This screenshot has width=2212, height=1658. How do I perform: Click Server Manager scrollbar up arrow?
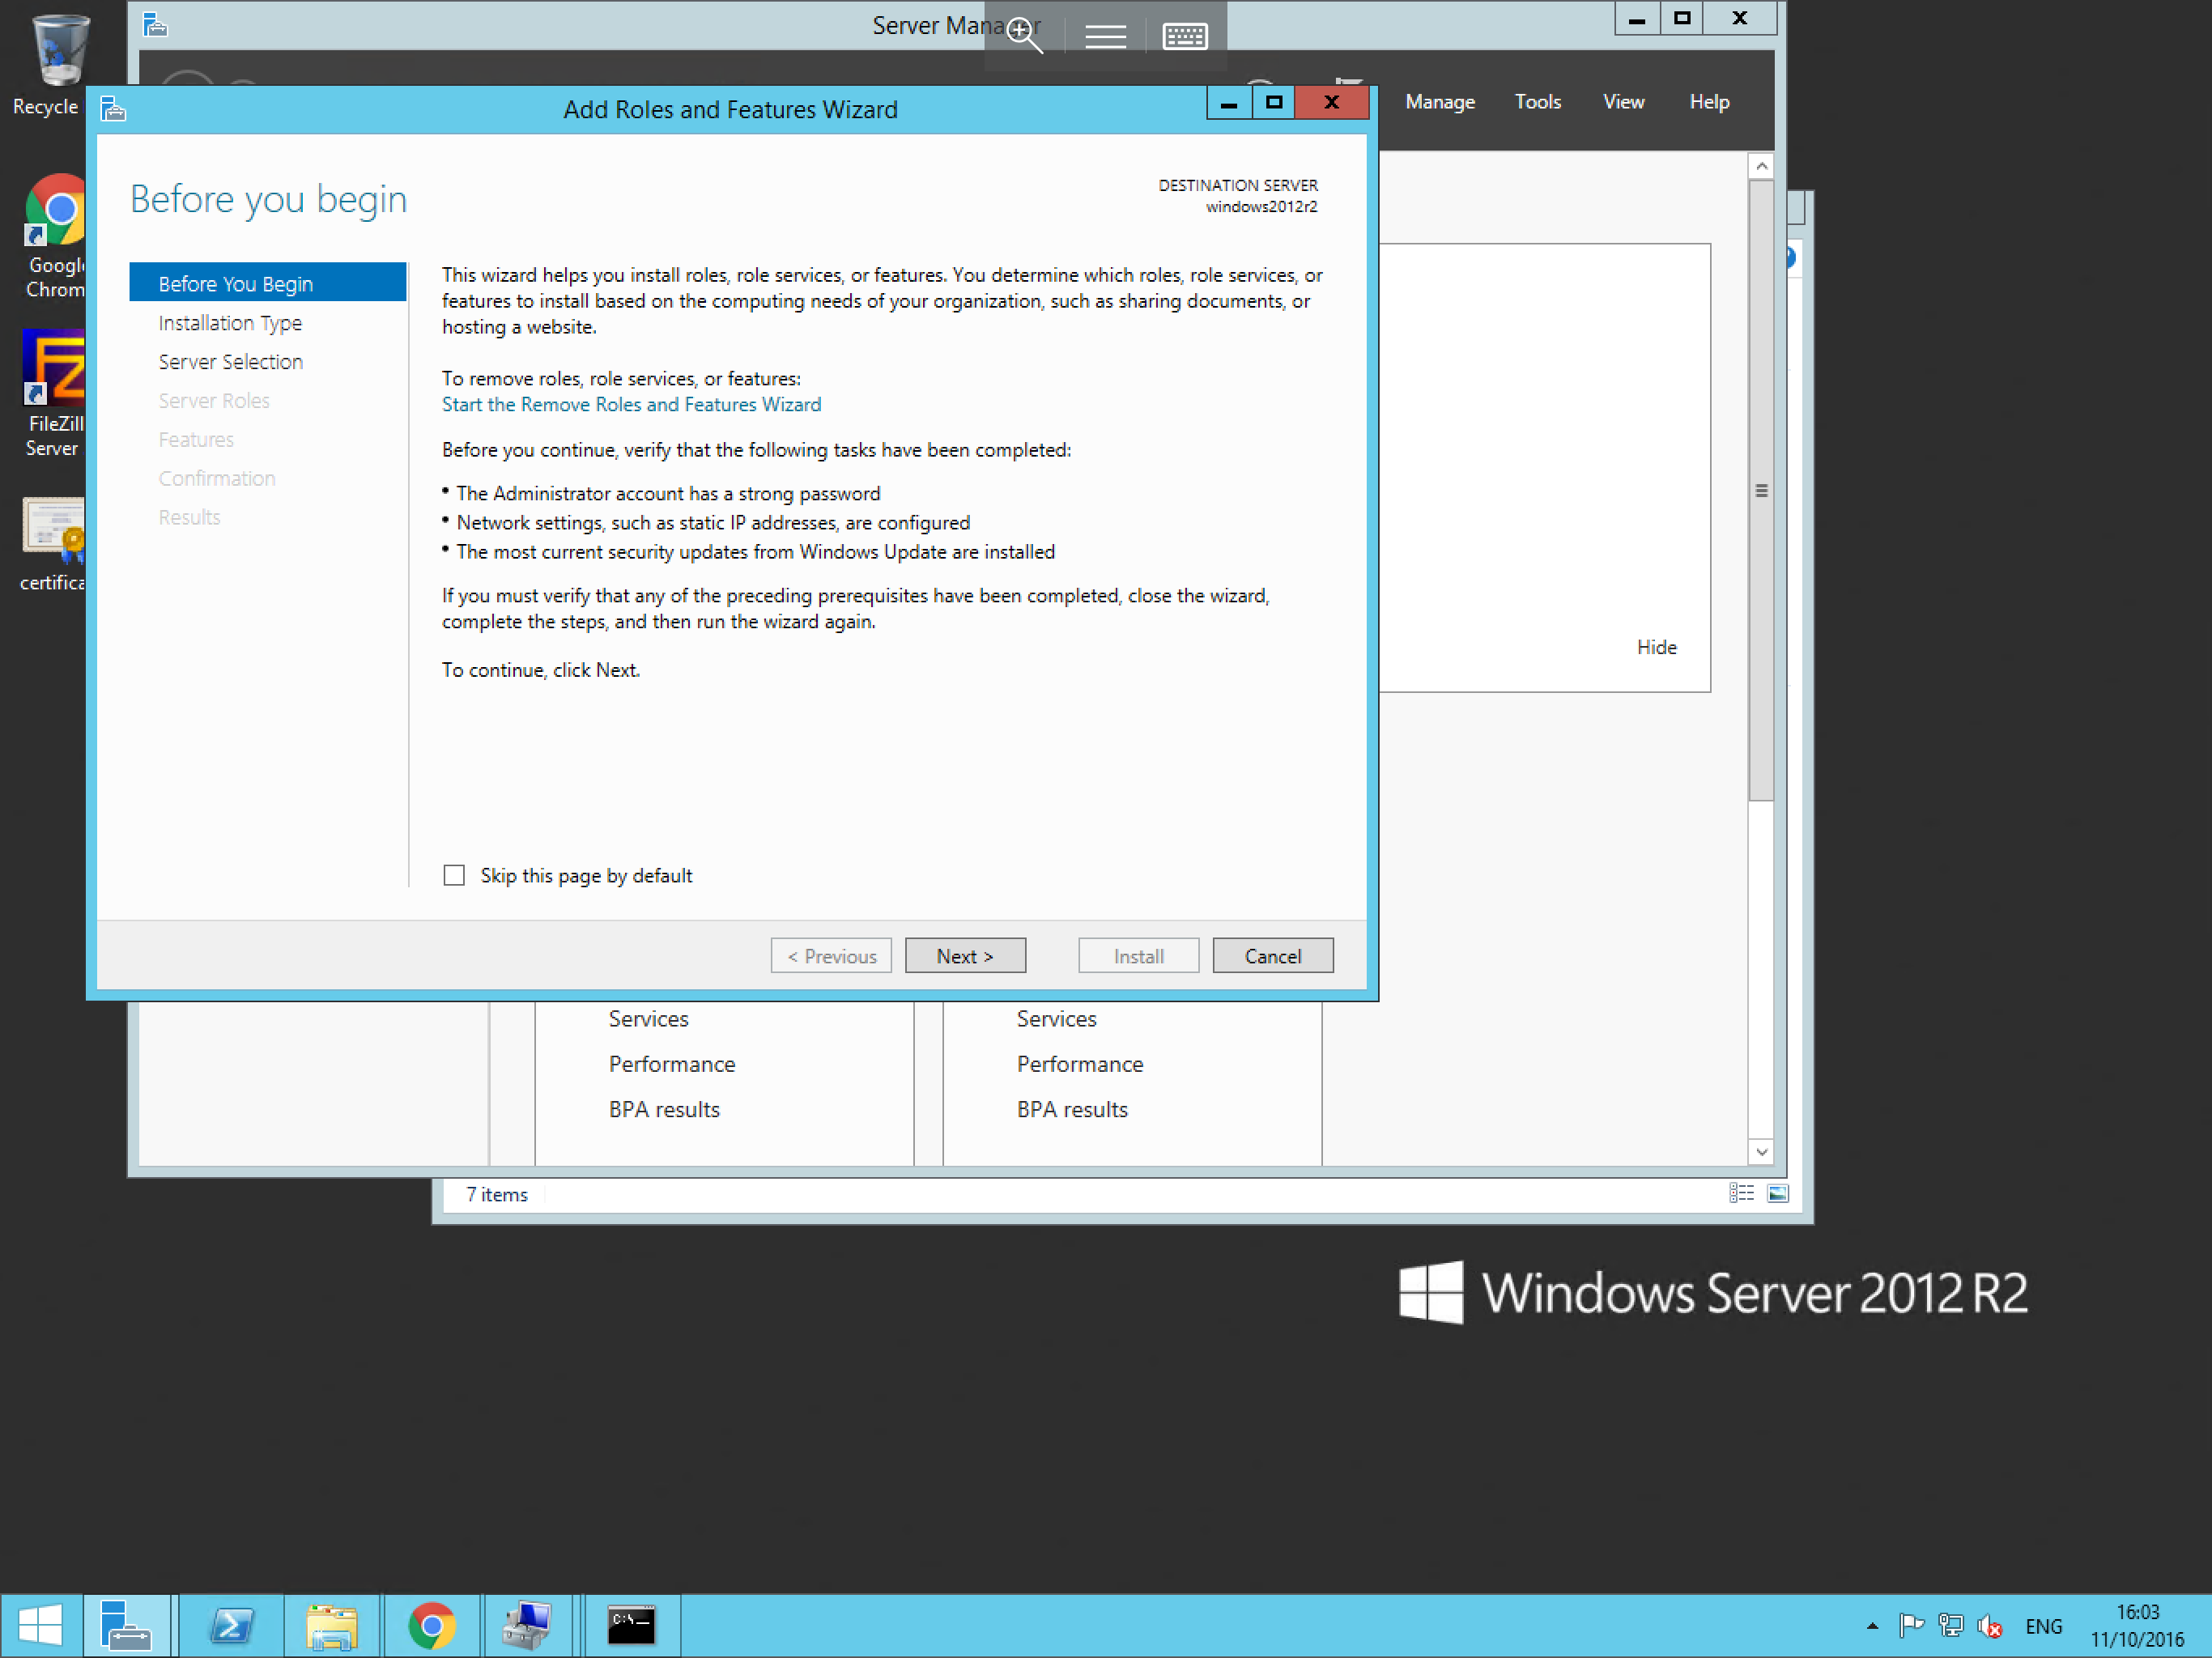1761,166
